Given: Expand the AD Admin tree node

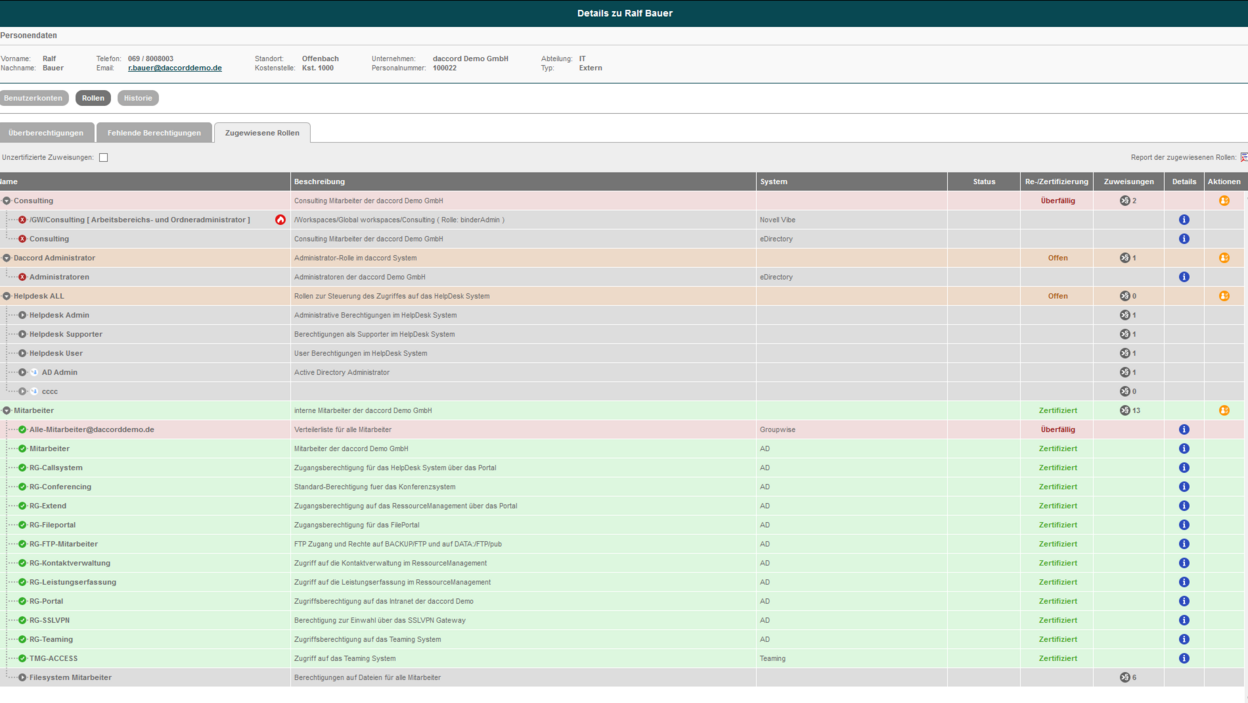Looking at the screenshot, I should (x=22, y=373).
